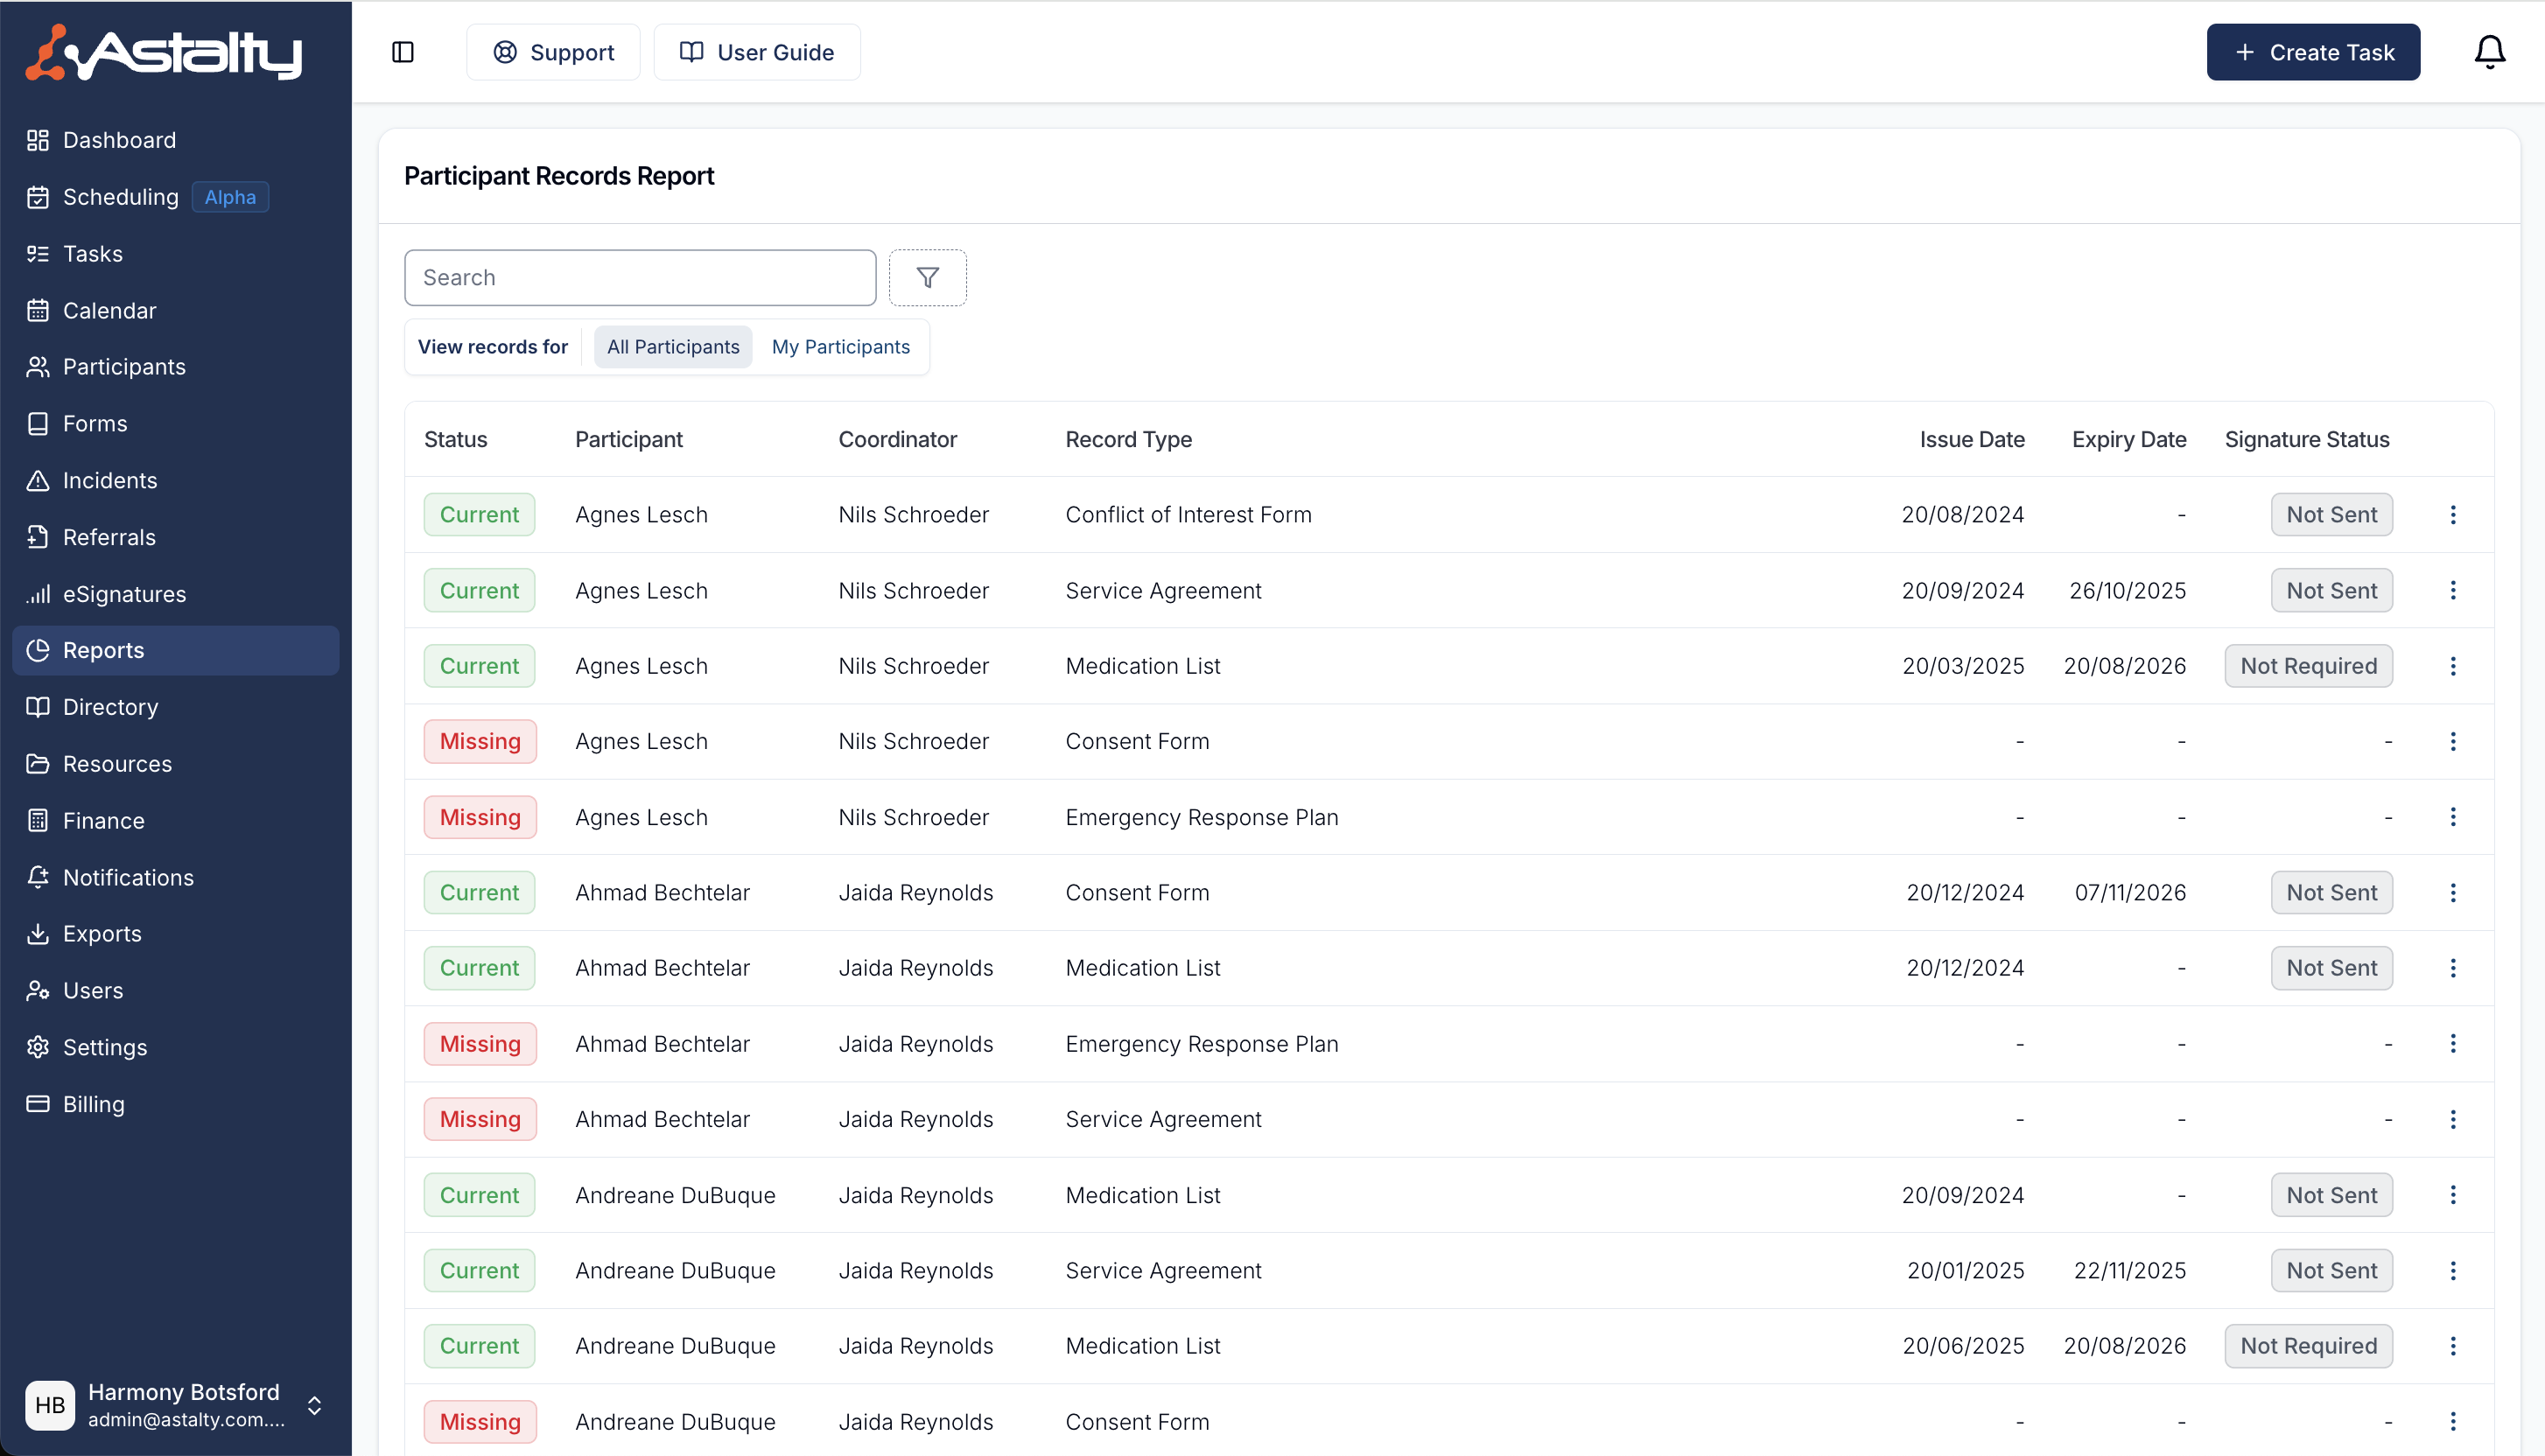Open row menu for Agnes Lesch Service Agreement
Screen dimensions: 2545x1456
tap(2452, 590)
